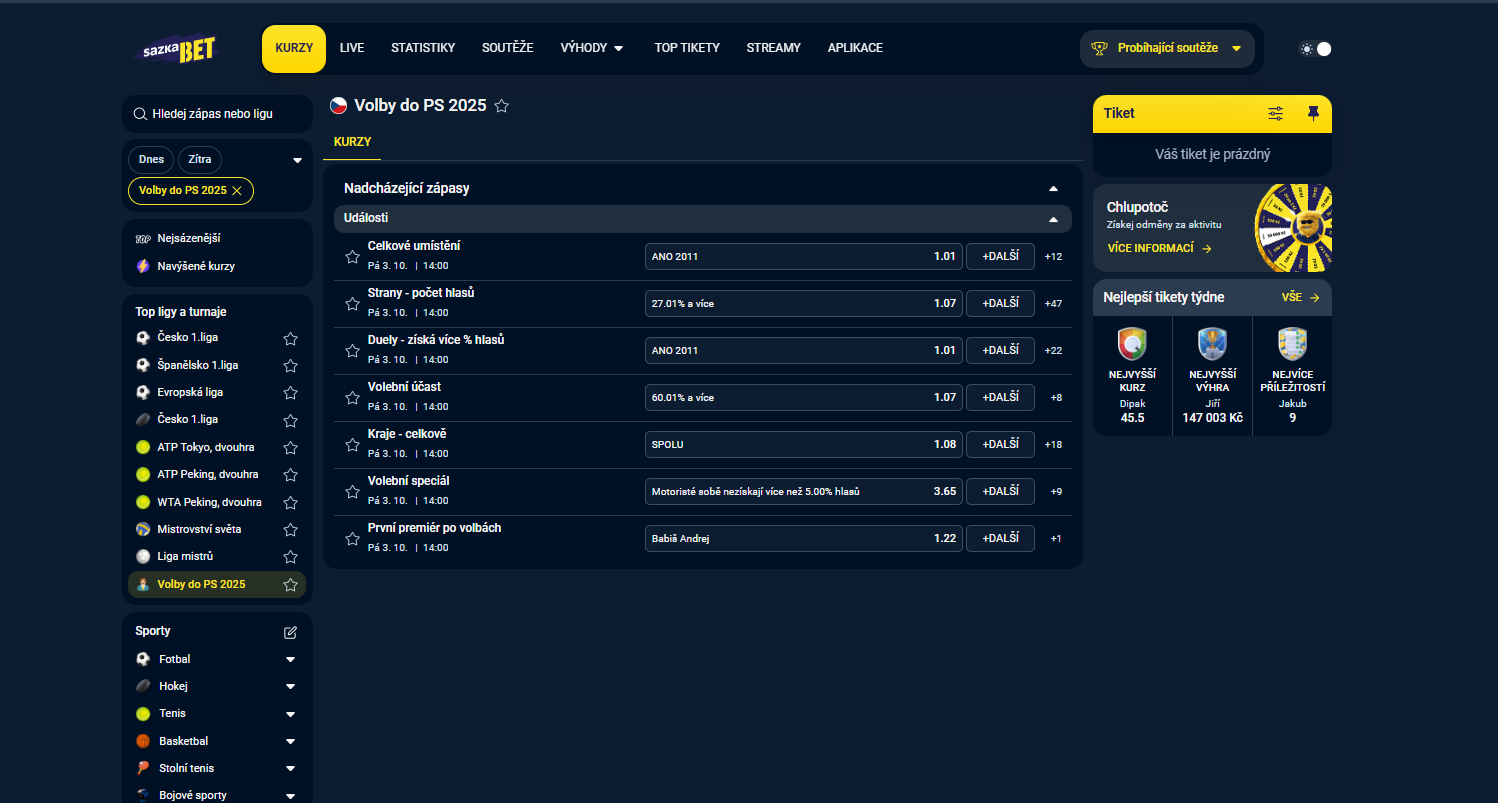
Task: Star the Celkové umístění event
Action: point(352,257)
